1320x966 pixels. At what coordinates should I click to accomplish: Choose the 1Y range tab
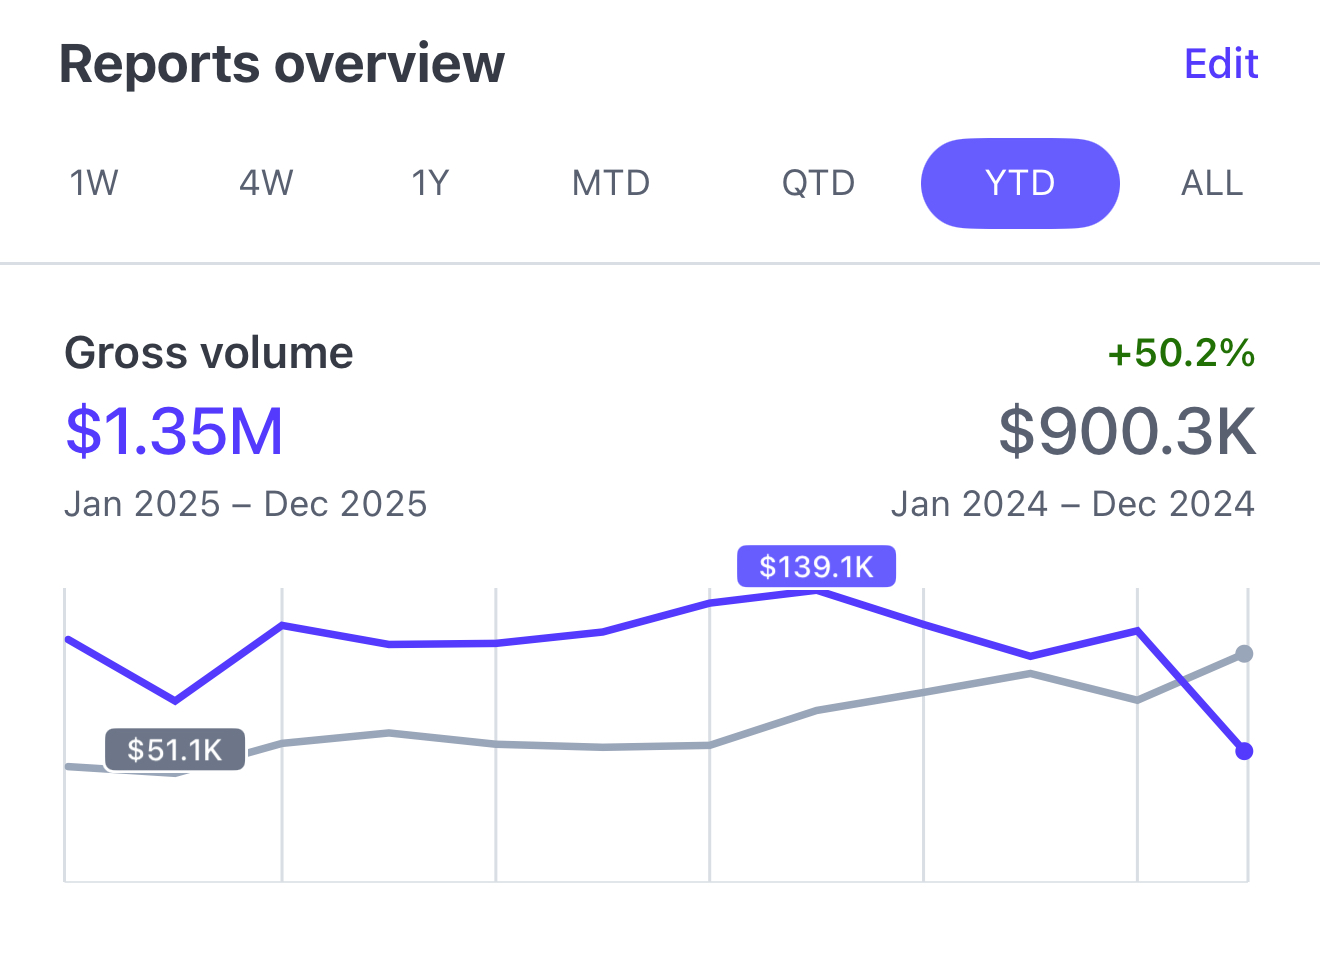tap(431, 183)
